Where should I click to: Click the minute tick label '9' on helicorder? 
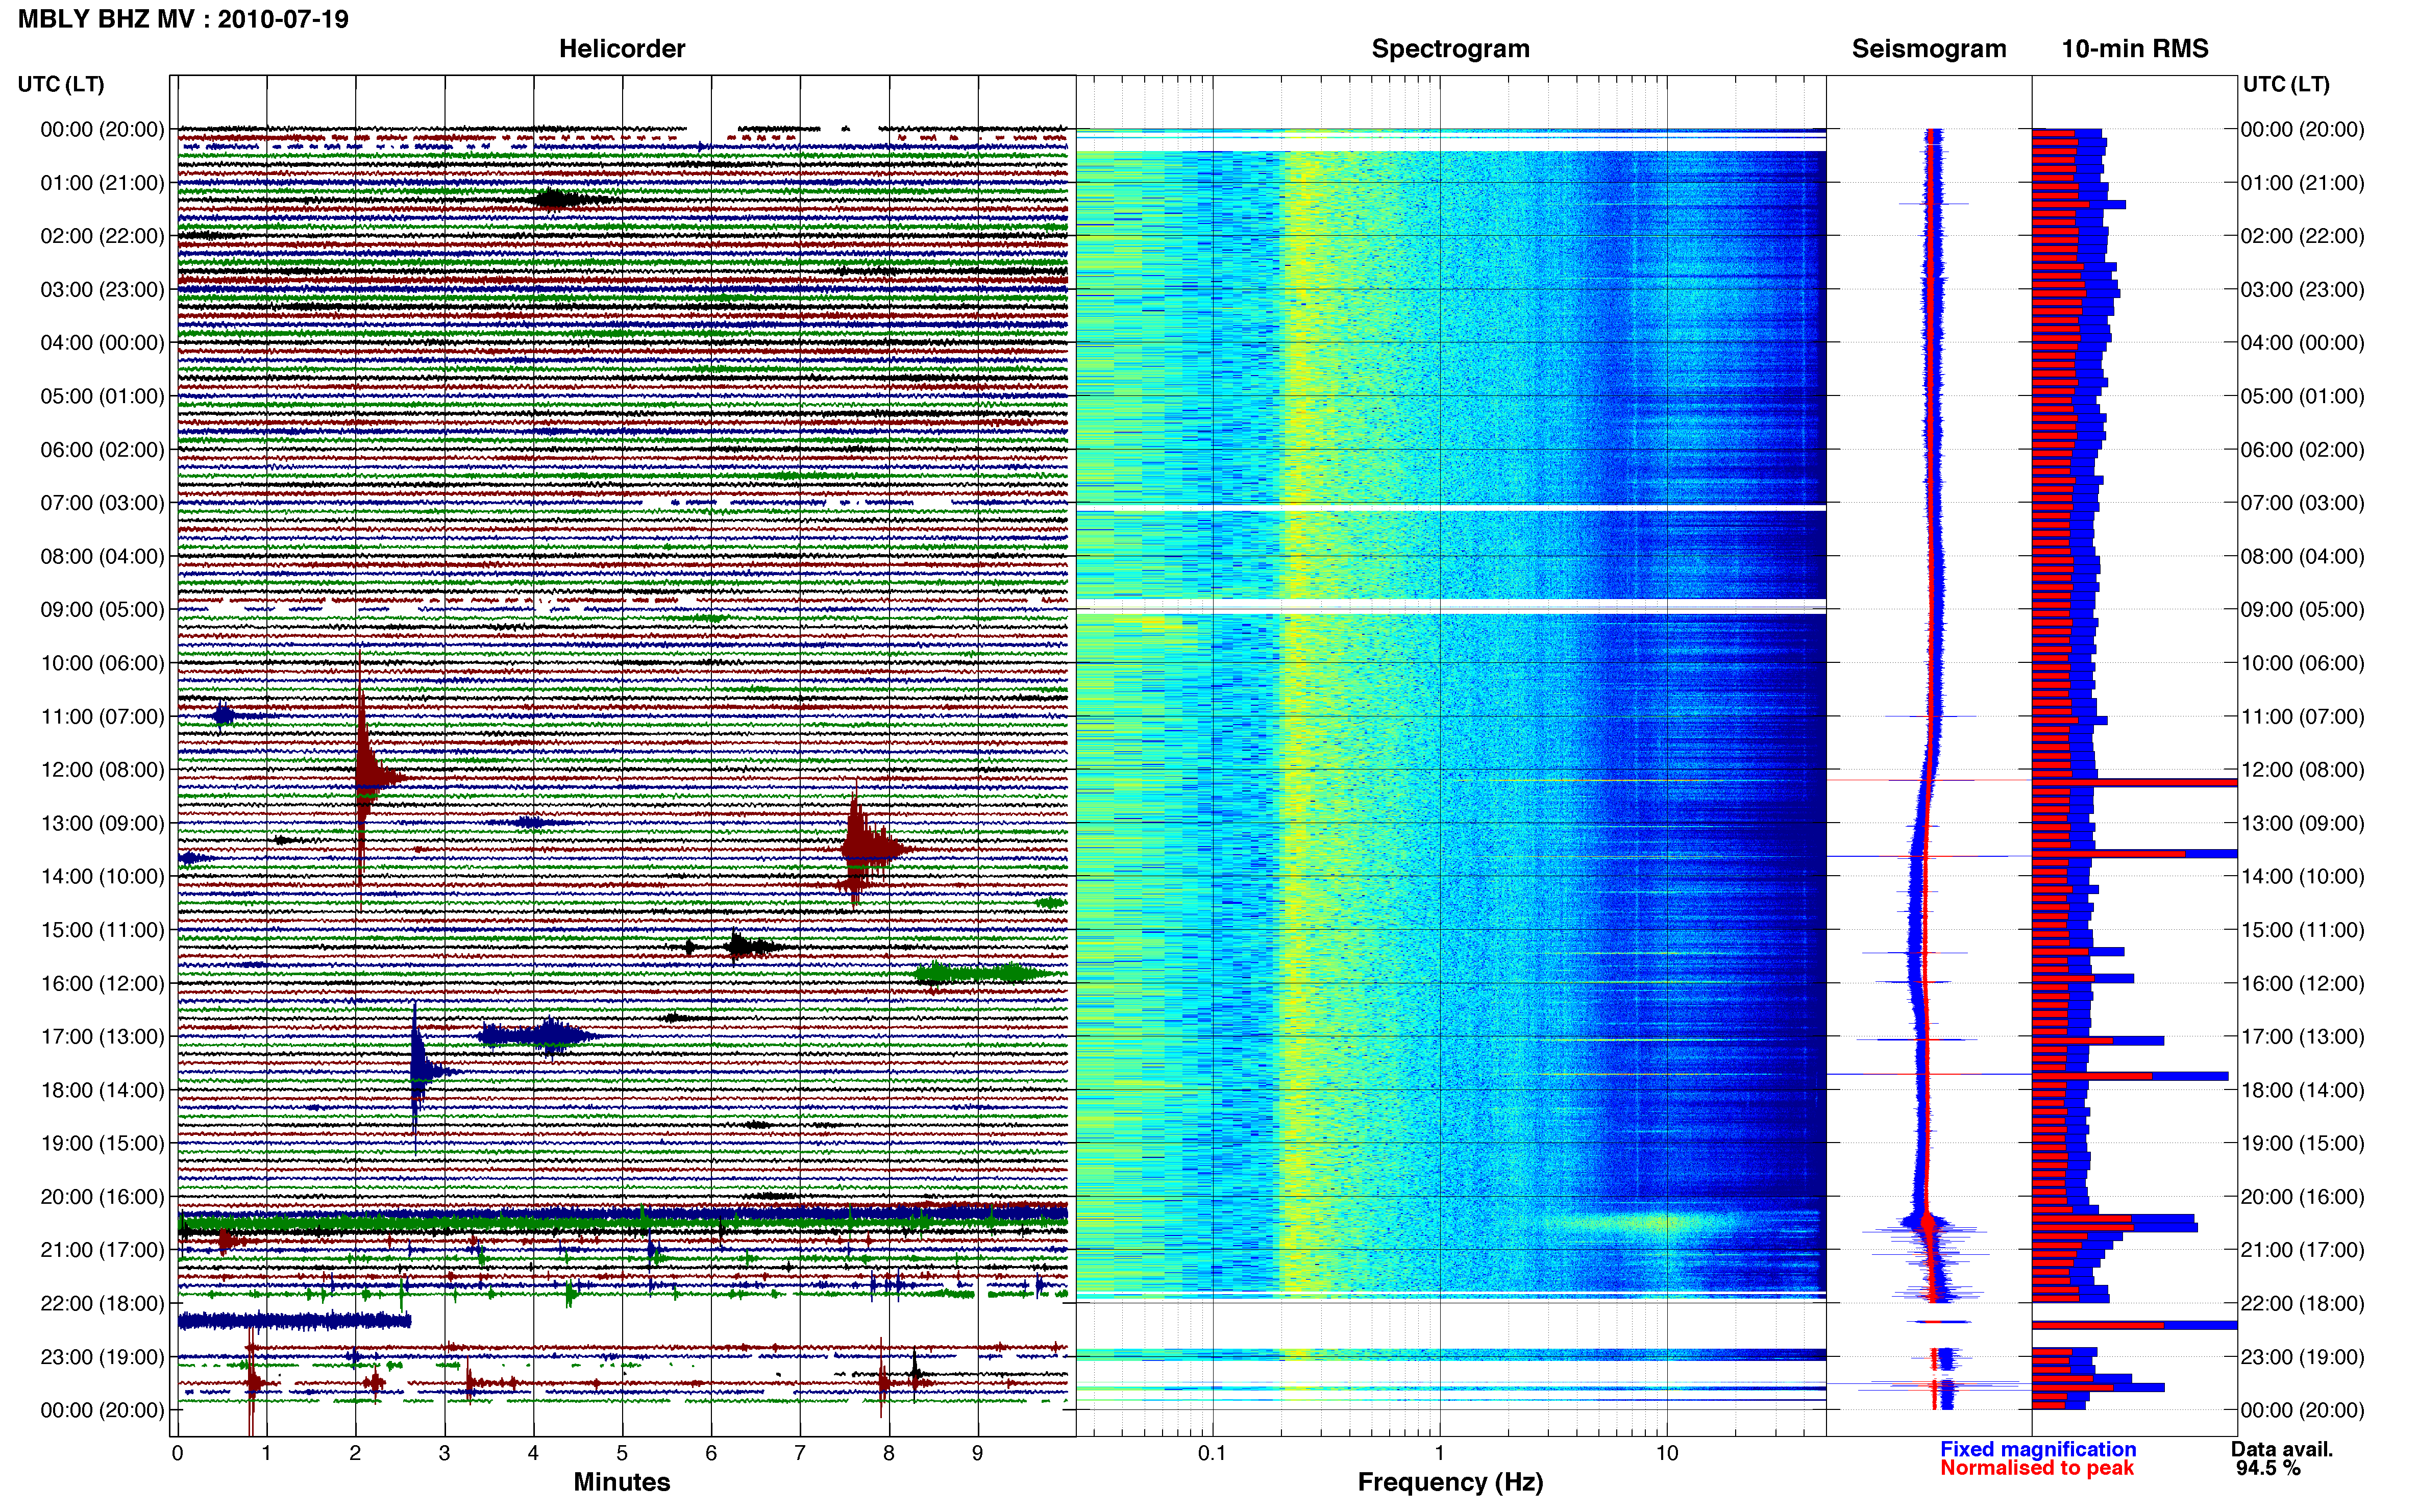coord(977,1453)
